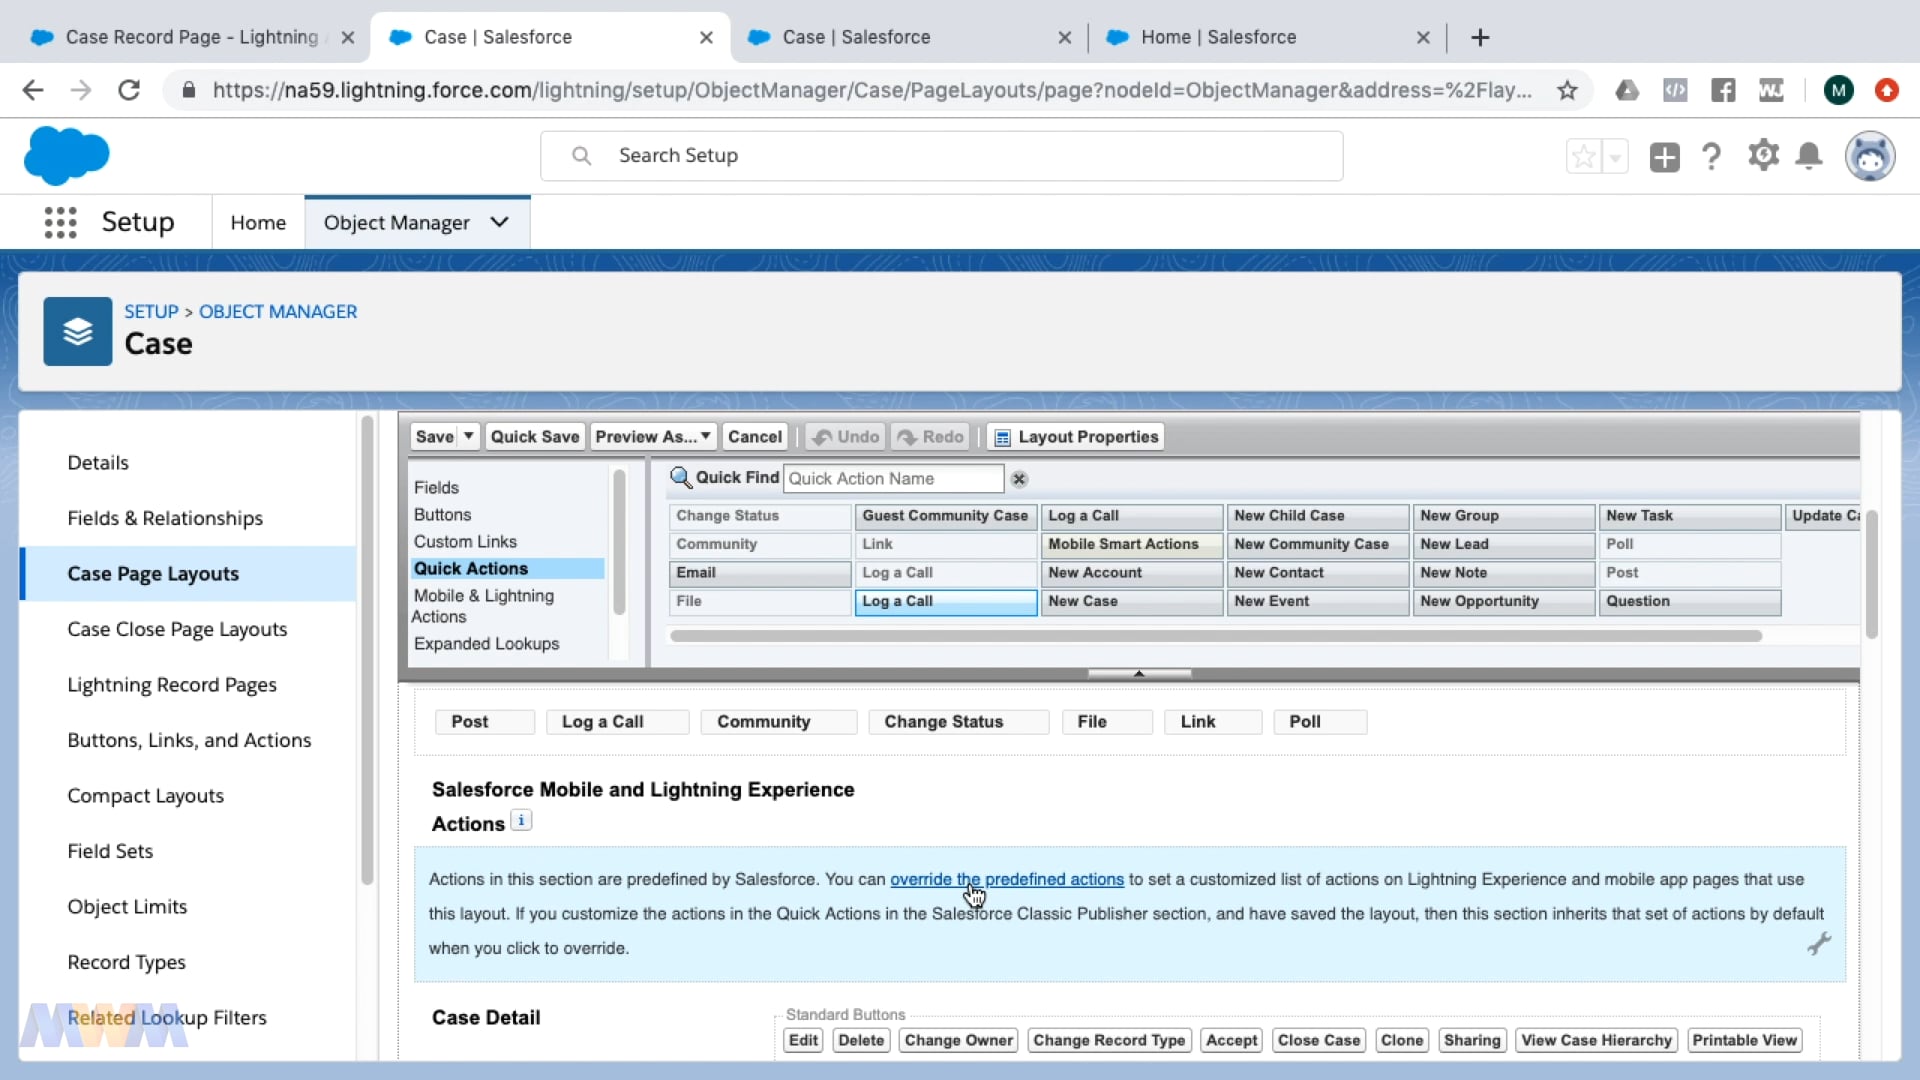1920x1080 pixels.
Task: Clear Quick Find with the X icon
Action: pos(1019,479)
